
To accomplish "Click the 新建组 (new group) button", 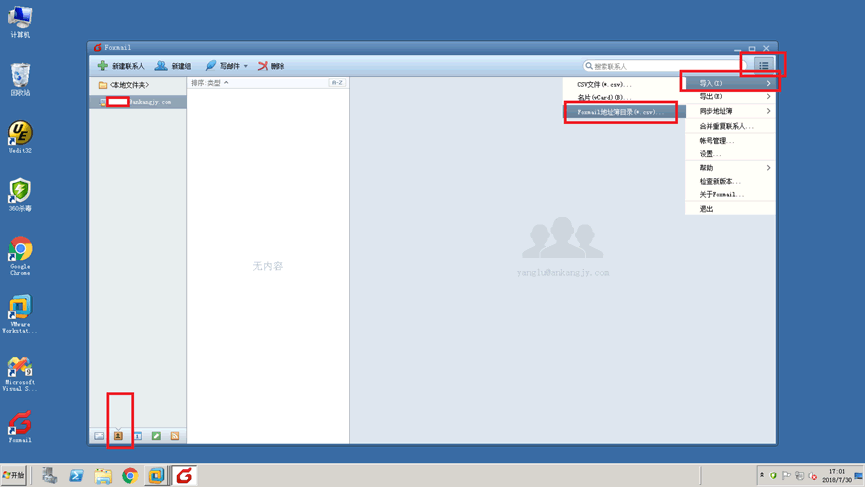I will coord(173,66).
